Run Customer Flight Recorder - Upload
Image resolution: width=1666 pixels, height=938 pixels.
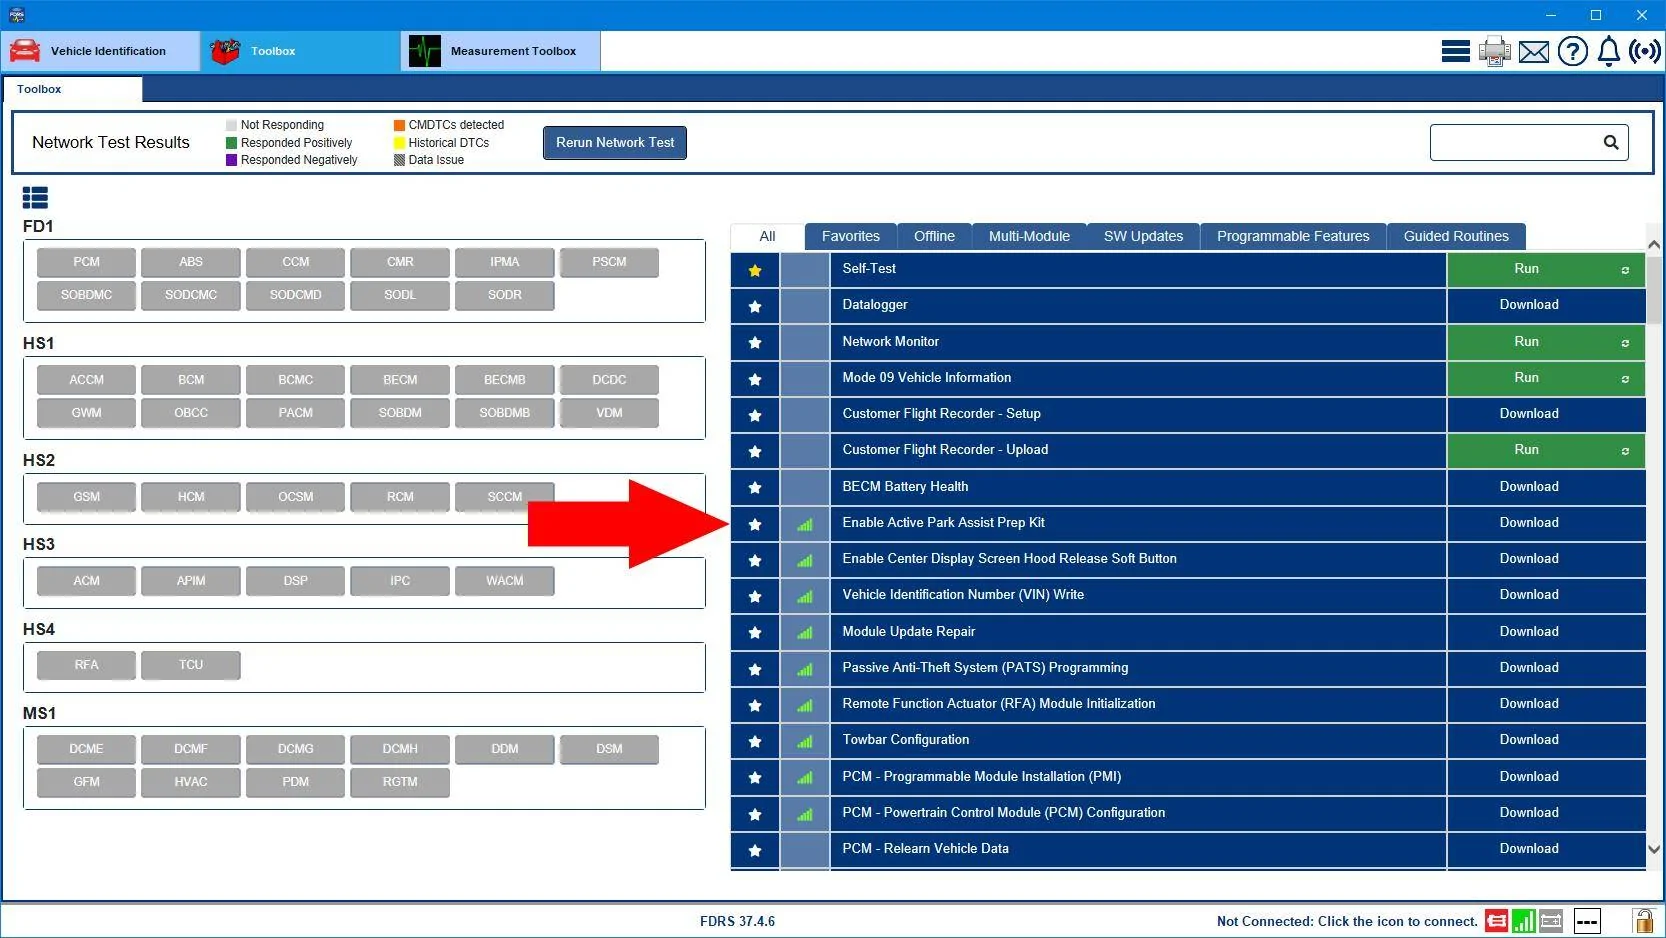coord(1546,450)
